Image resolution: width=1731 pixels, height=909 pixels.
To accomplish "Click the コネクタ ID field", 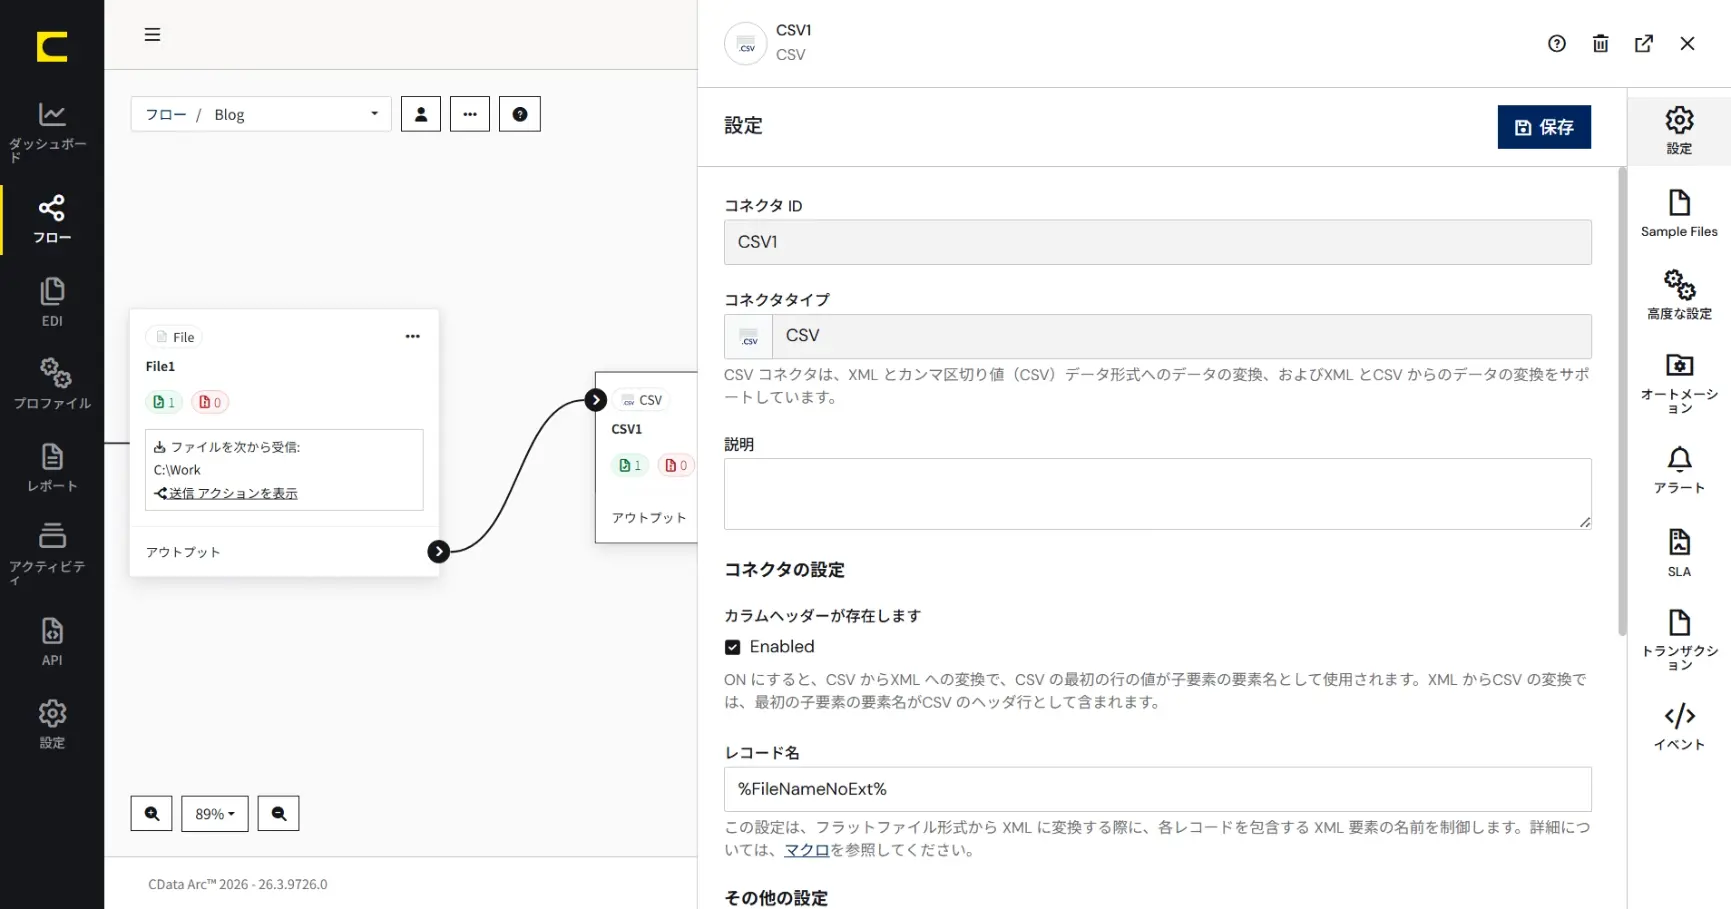I will (1157, 242).
